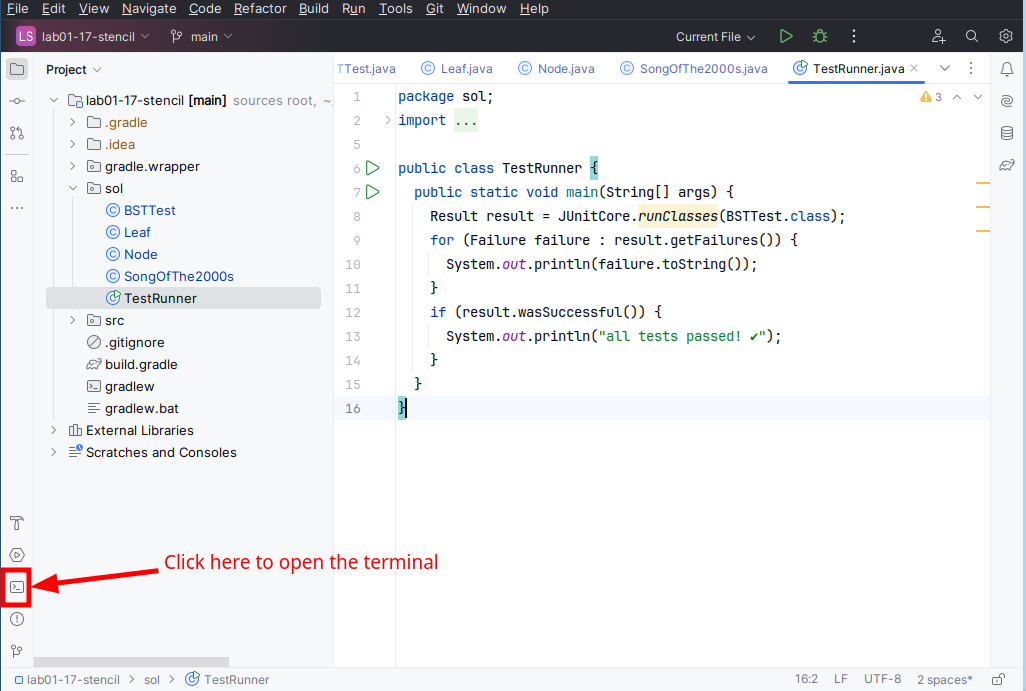
Task: Expand the .gradle folder
Action: [x=73, y=122]
